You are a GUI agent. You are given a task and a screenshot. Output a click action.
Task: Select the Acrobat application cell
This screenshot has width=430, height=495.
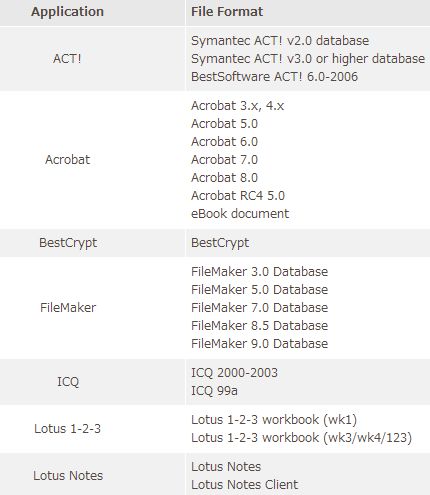(x=67, y=160)
